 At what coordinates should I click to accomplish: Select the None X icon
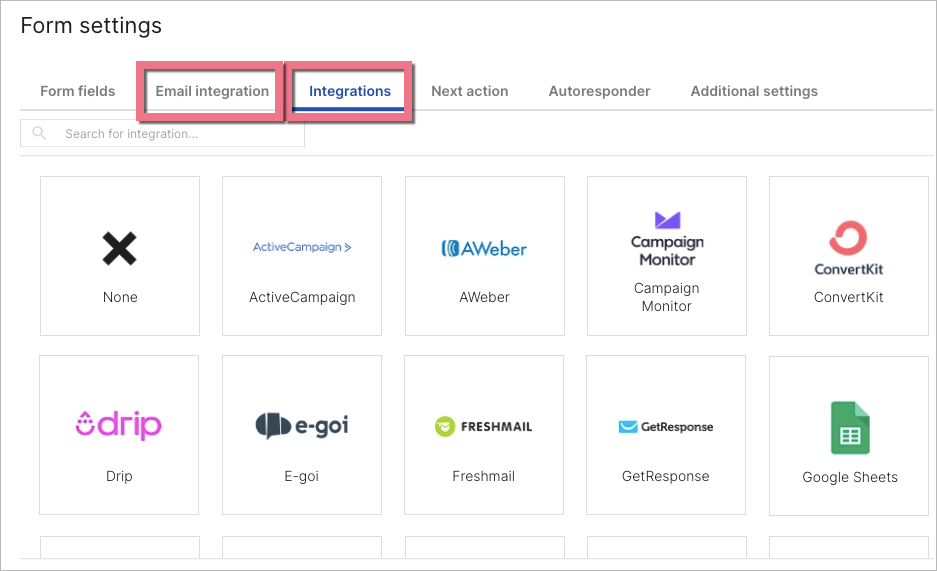click(x=120, y=248)
